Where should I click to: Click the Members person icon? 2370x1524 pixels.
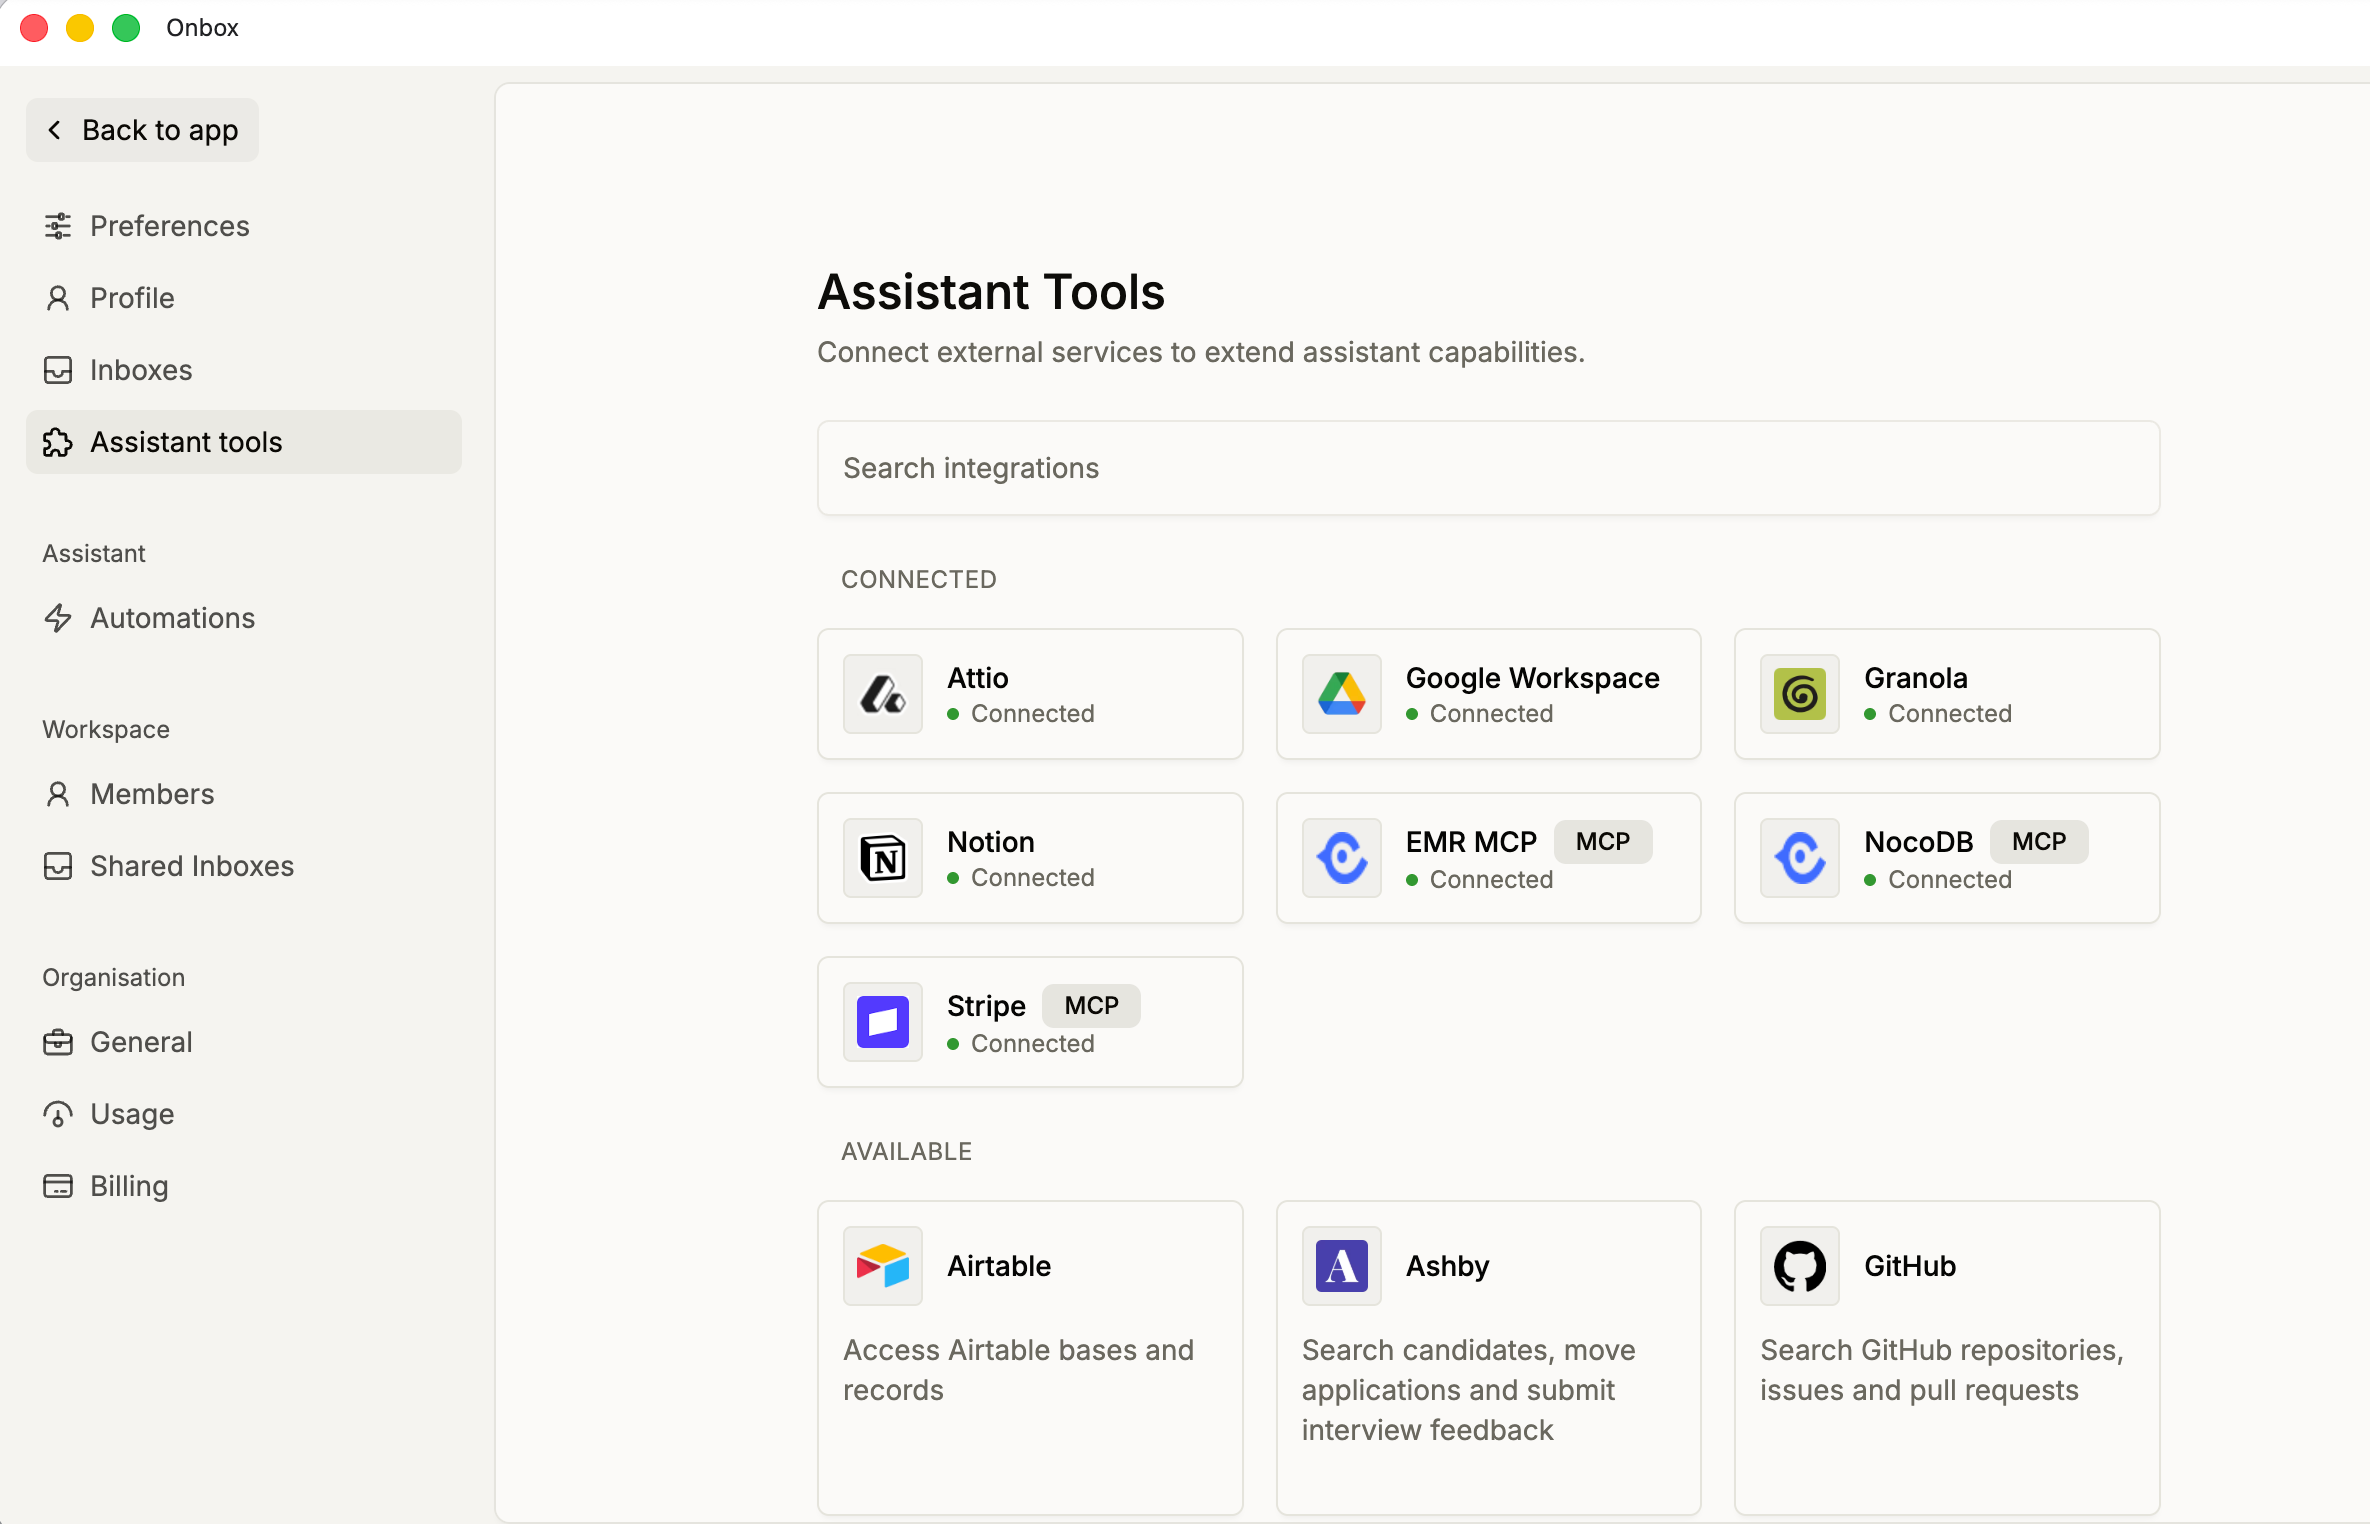pyautogui.click(x=58, y=794)
